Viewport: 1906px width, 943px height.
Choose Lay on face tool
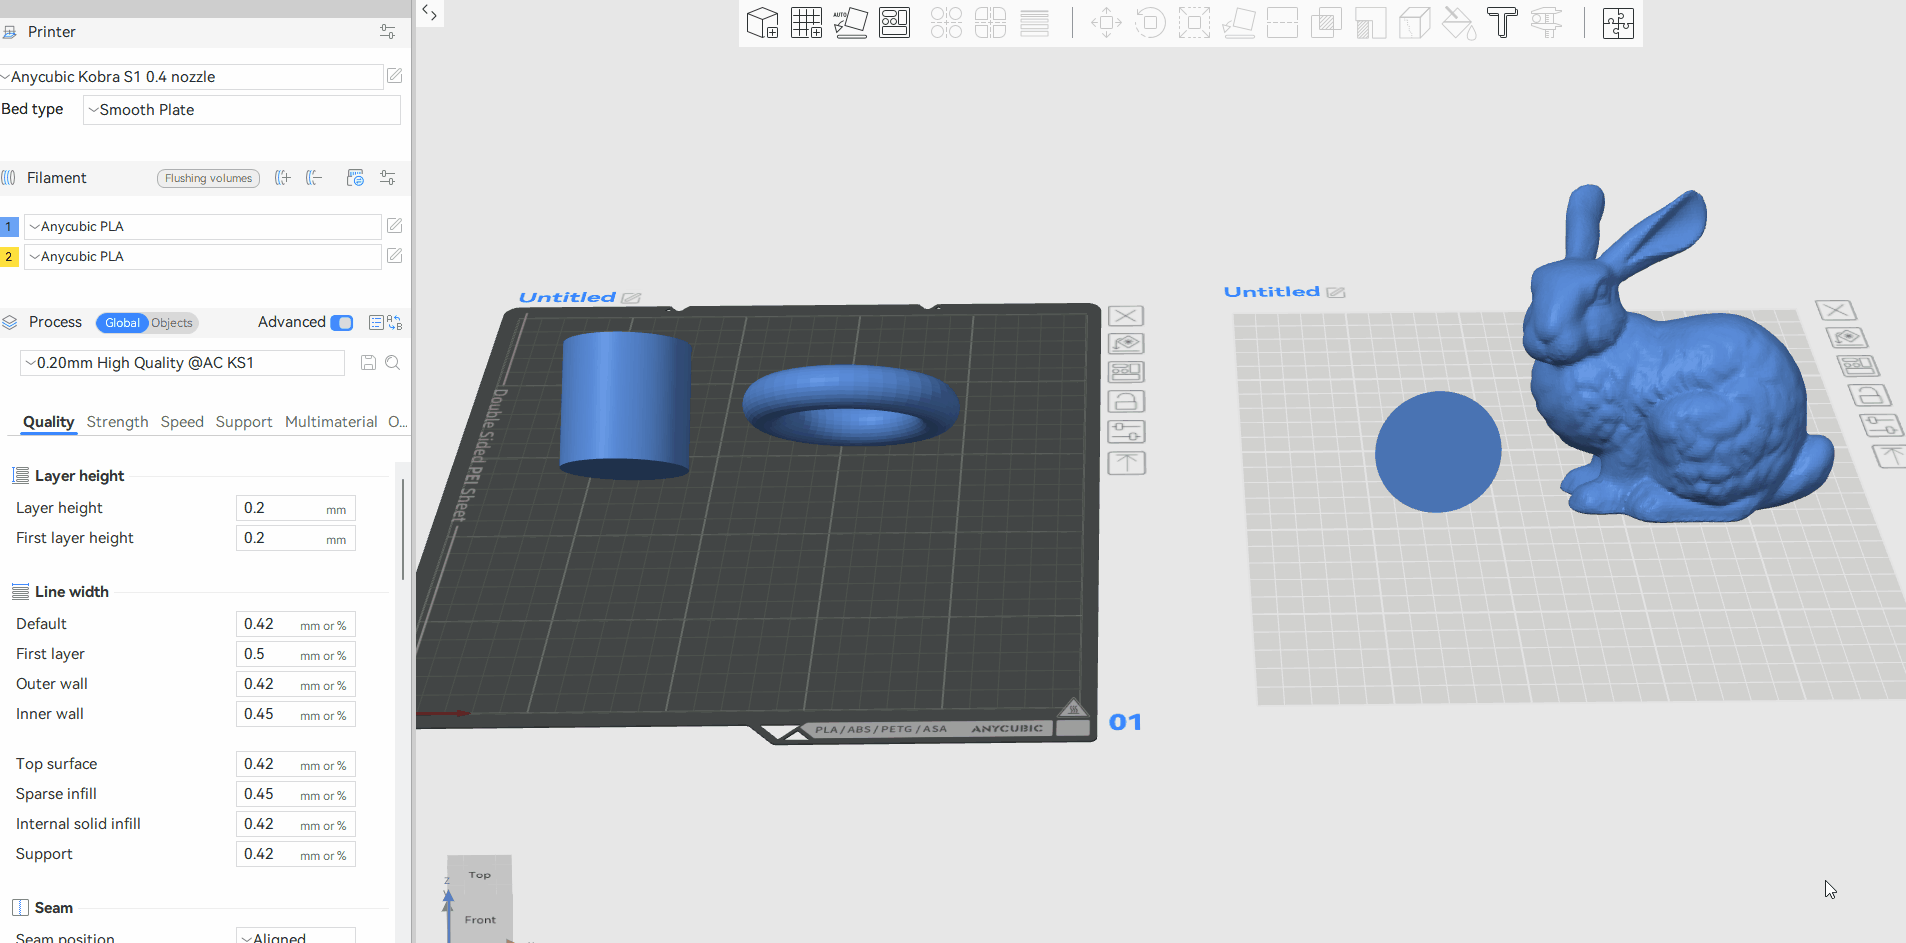pyautogui.click(x=1238, y=22)
